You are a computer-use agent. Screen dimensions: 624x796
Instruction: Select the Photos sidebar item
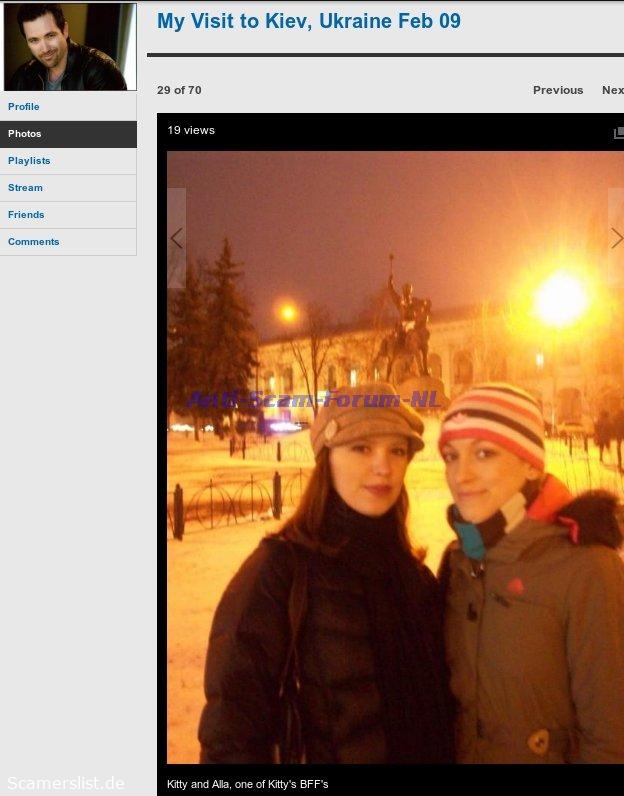(25, 134)
